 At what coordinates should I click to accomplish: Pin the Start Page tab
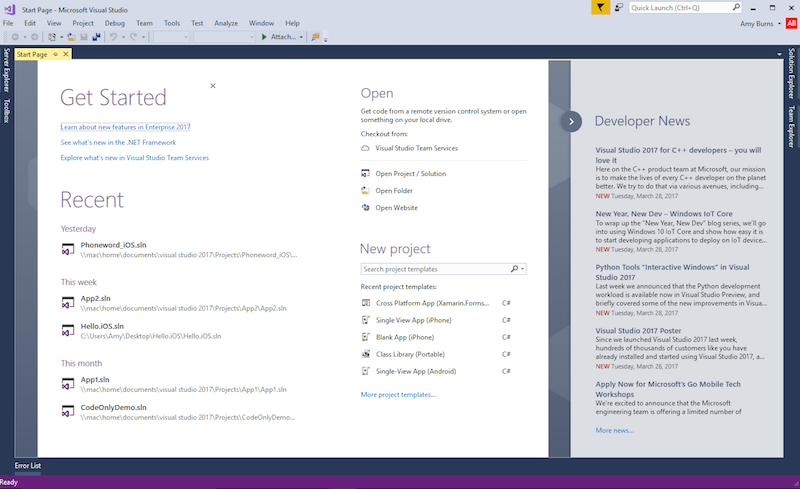tap(54, 54)
